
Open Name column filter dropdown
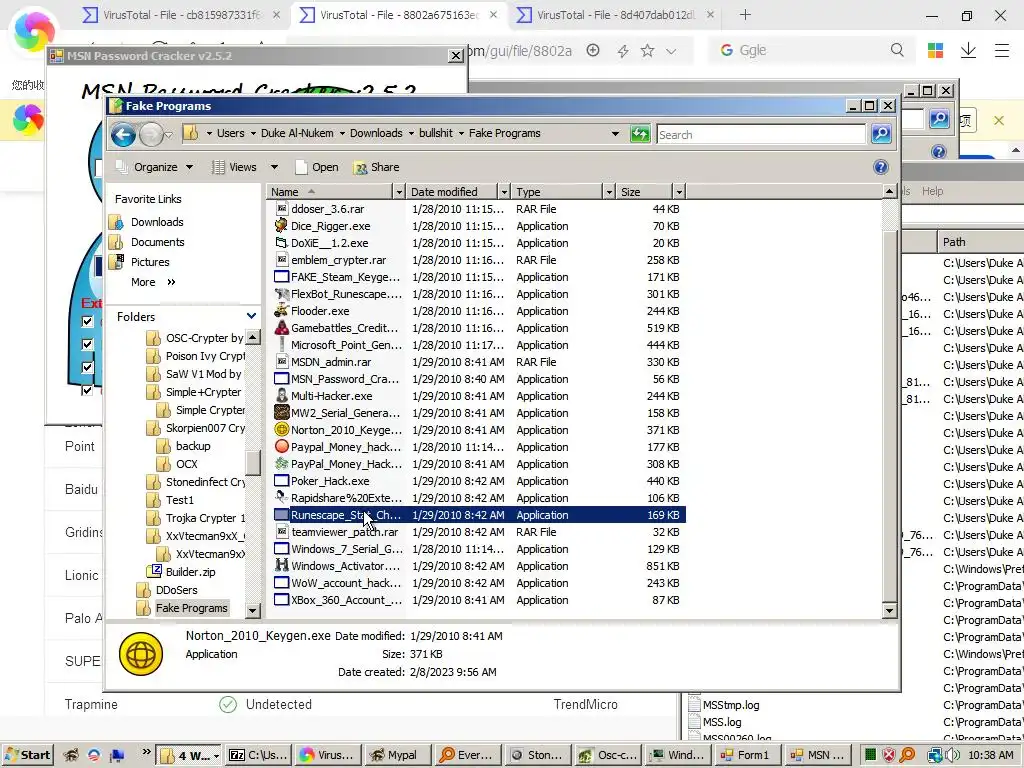399,192
